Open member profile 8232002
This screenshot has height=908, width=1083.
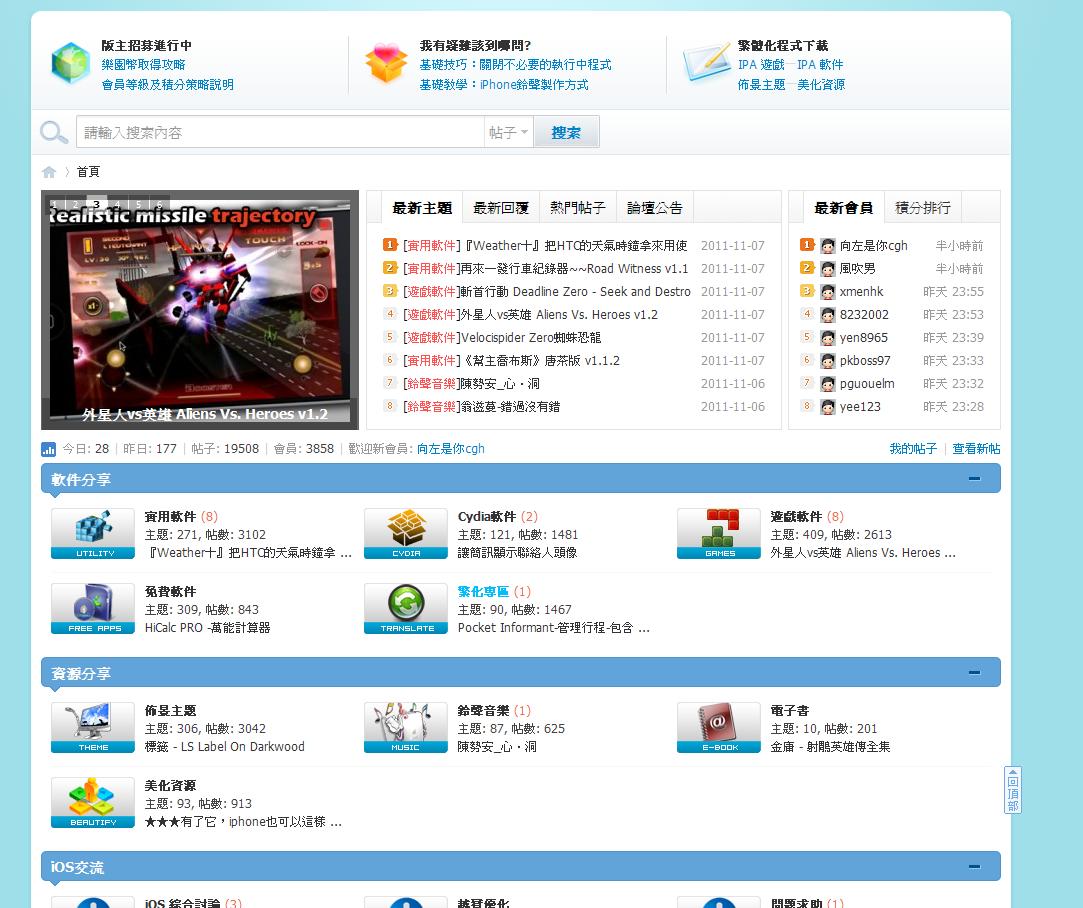point(864,315)
